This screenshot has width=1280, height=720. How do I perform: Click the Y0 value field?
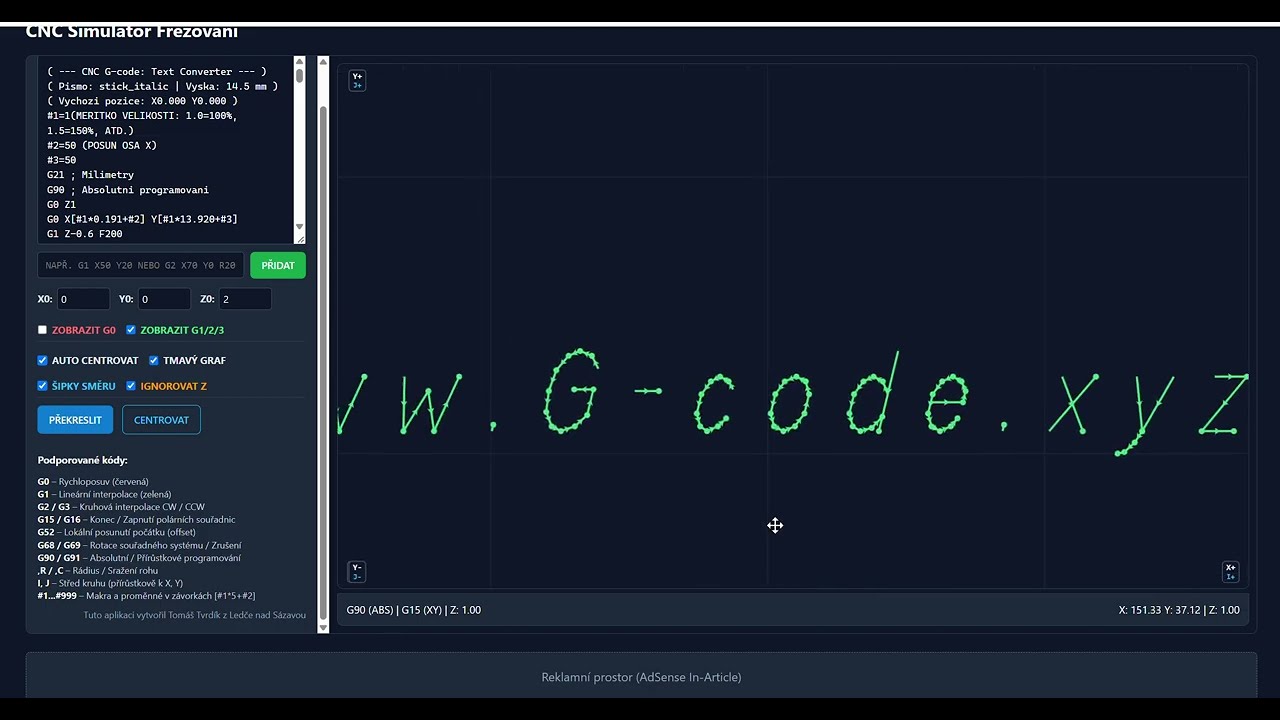pos(164,299)
